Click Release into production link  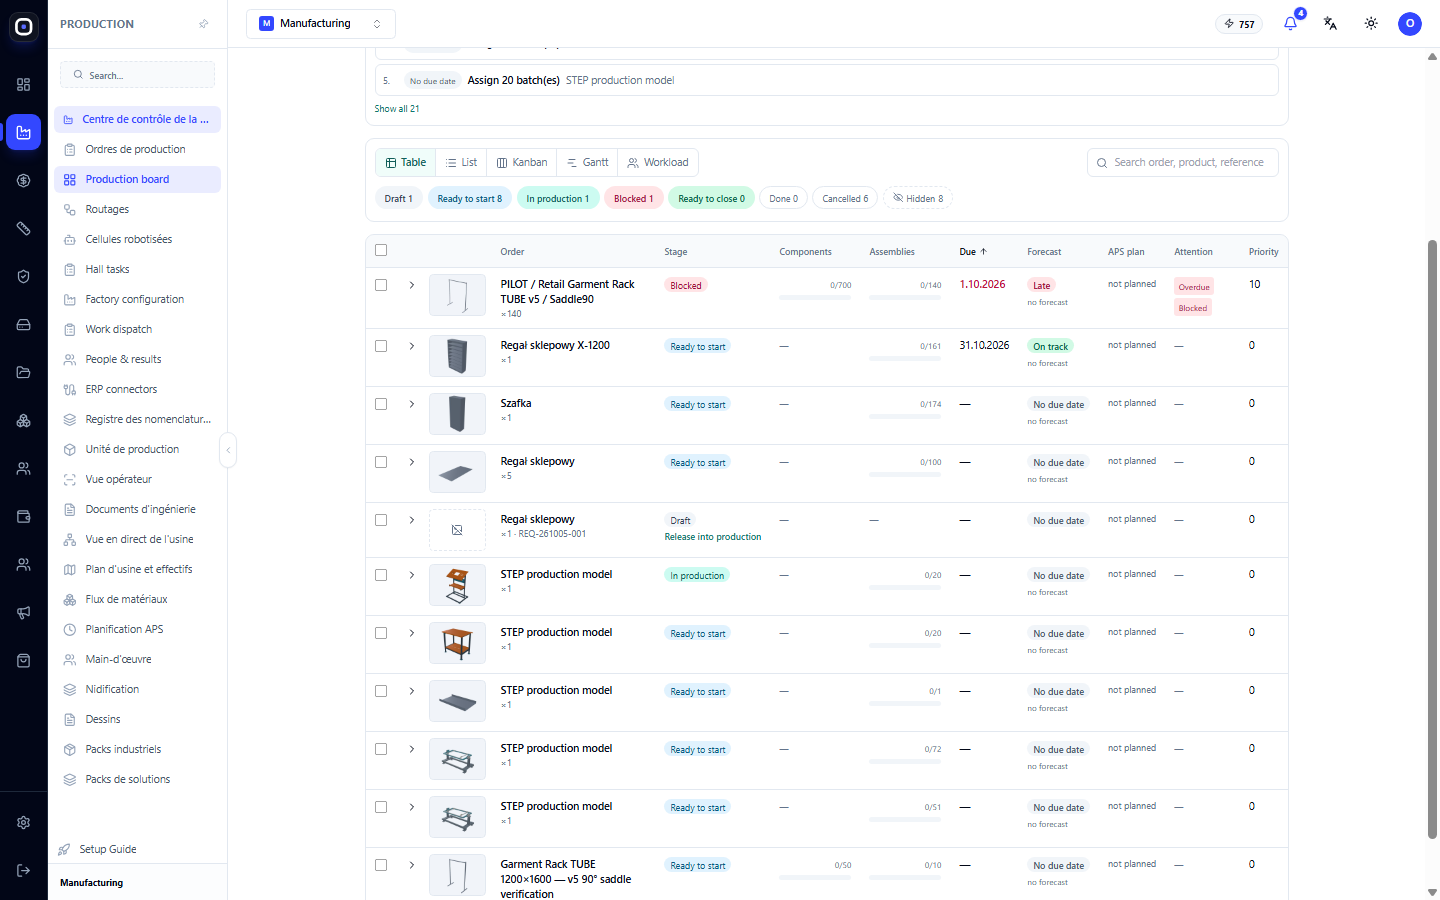click(713, 537)
